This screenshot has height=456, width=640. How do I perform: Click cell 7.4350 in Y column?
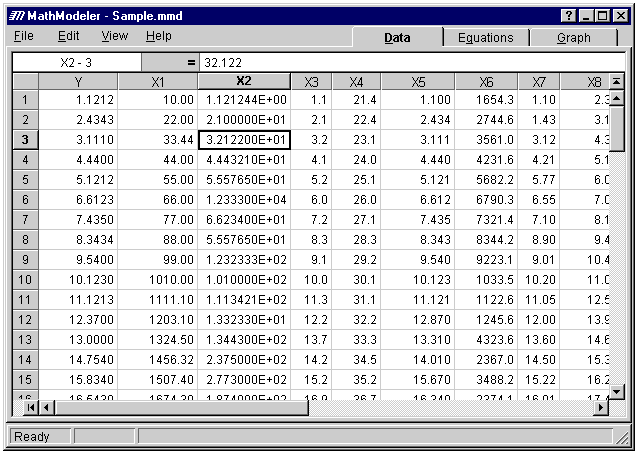pyautogui.click(x=78, y=220)
